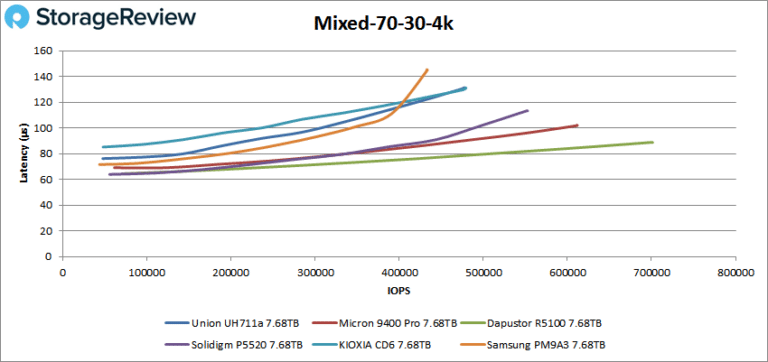This screenshot has height=362, width=768.
Task: Click the 400000 label on IOPS axis
Action: coord(399,274)
